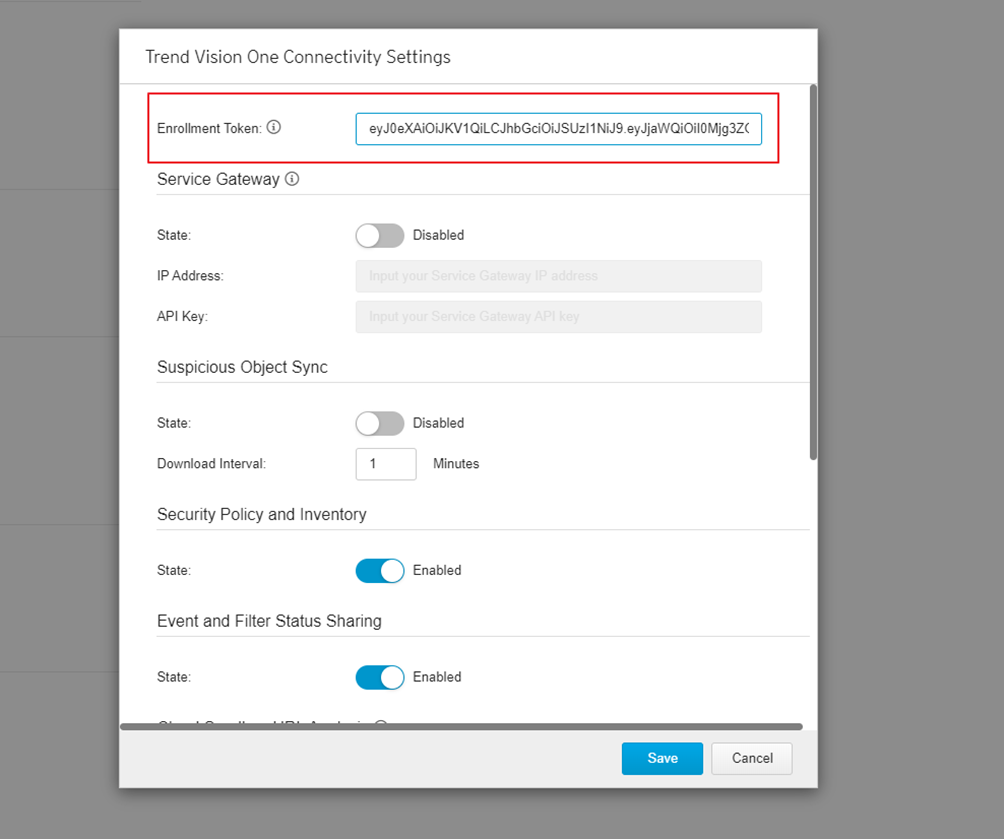Click the Security Policy and Inventory heading
Viewport: 1004px width, 839px height.
click(262, 514)
